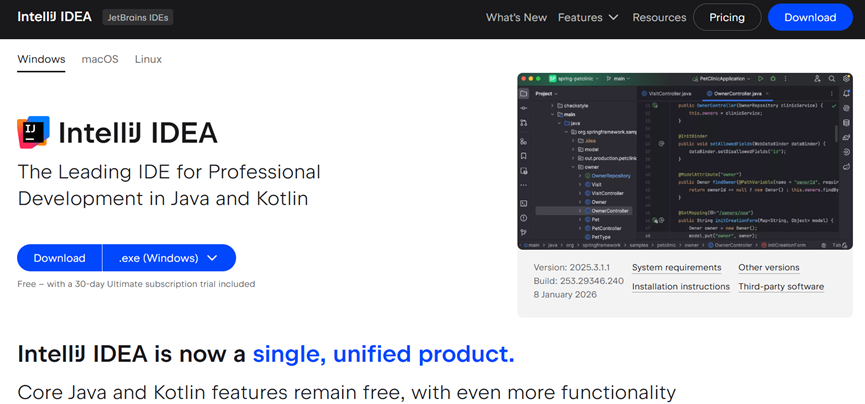Click the editor vertical scrollbar in IDE

coord(836,134)
